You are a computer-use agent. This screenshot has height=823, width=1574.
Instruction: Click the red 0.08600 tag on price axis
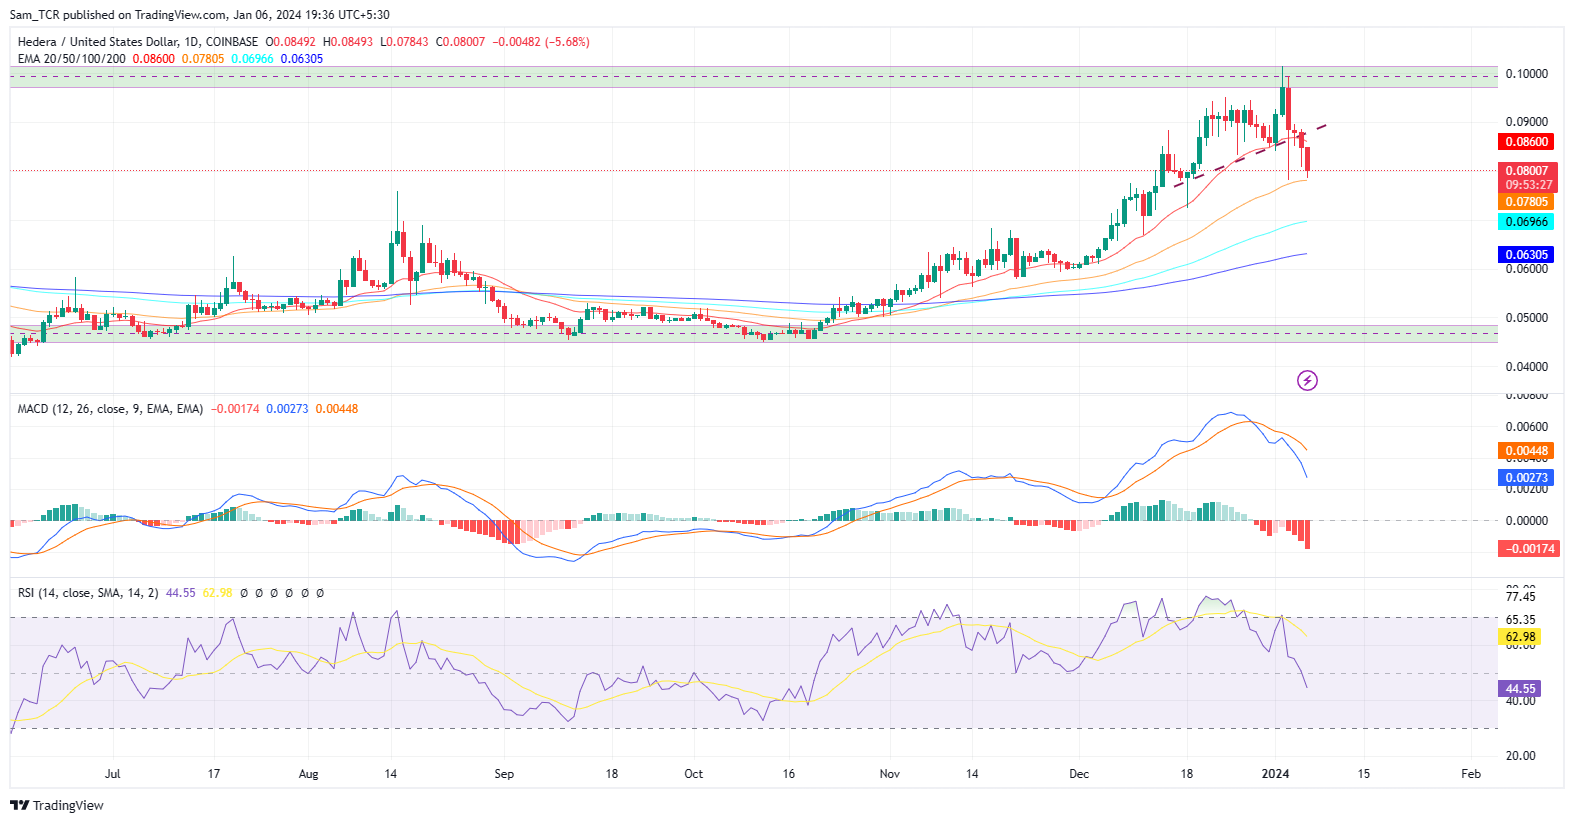tap(1527, 142)
